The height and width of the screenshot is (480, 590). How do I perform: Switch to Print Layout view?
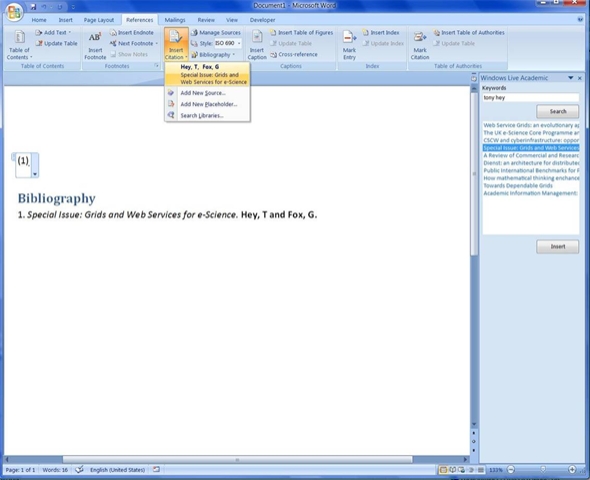[x=443, y=469]
